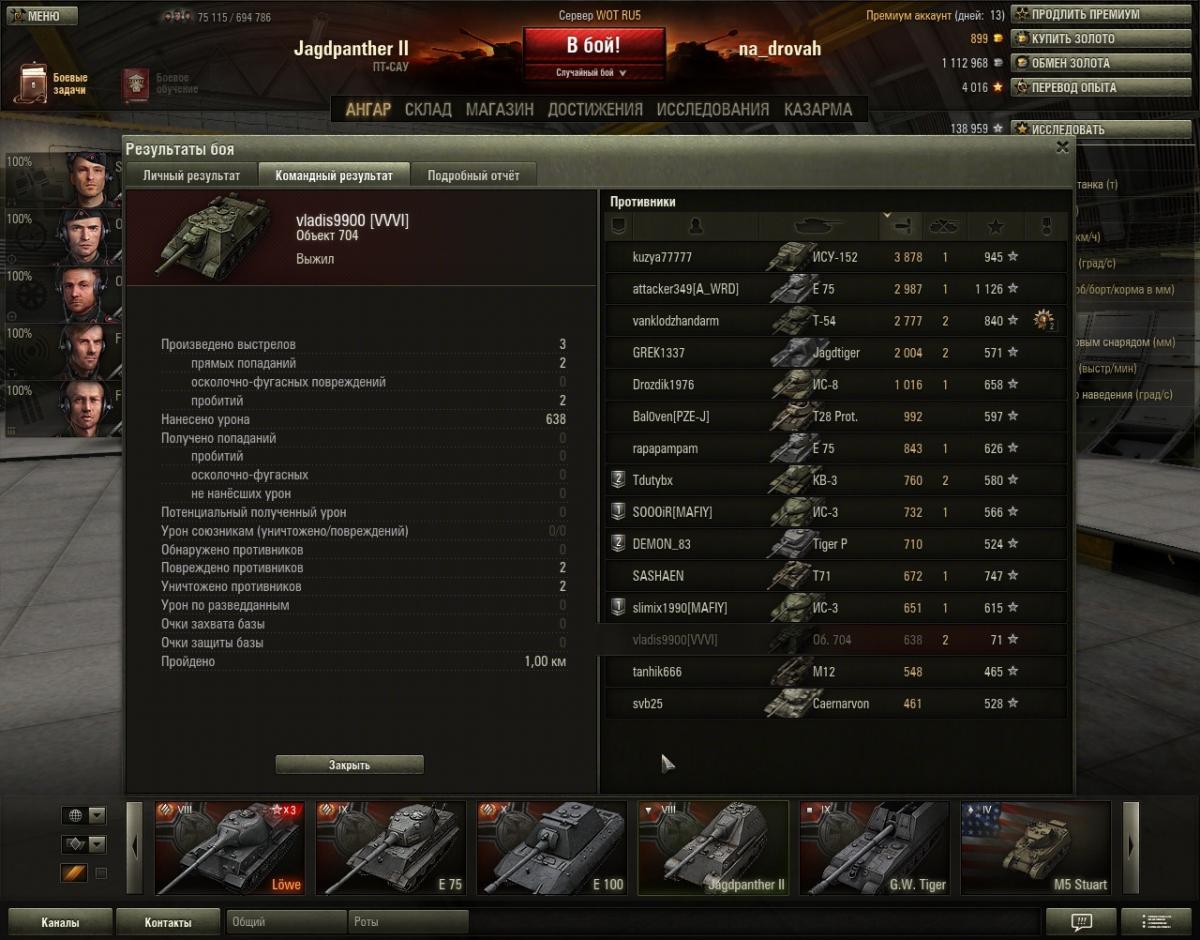This screenshot has height=940, width=1200.
Task: Select tanhik666 M12 row
Action: (836, 672)
